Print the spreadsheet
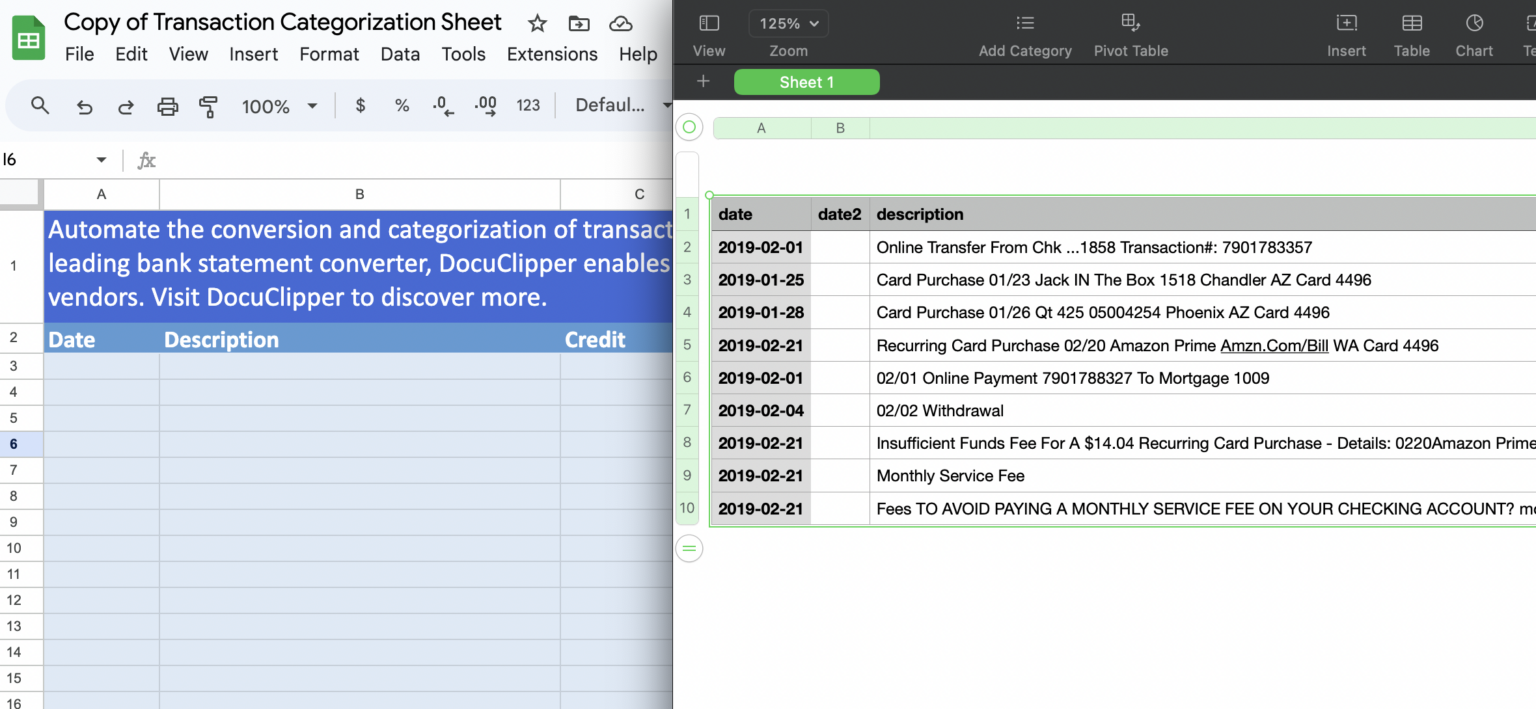Viewport: 1536px width, 709px height. tap(167, 105)
